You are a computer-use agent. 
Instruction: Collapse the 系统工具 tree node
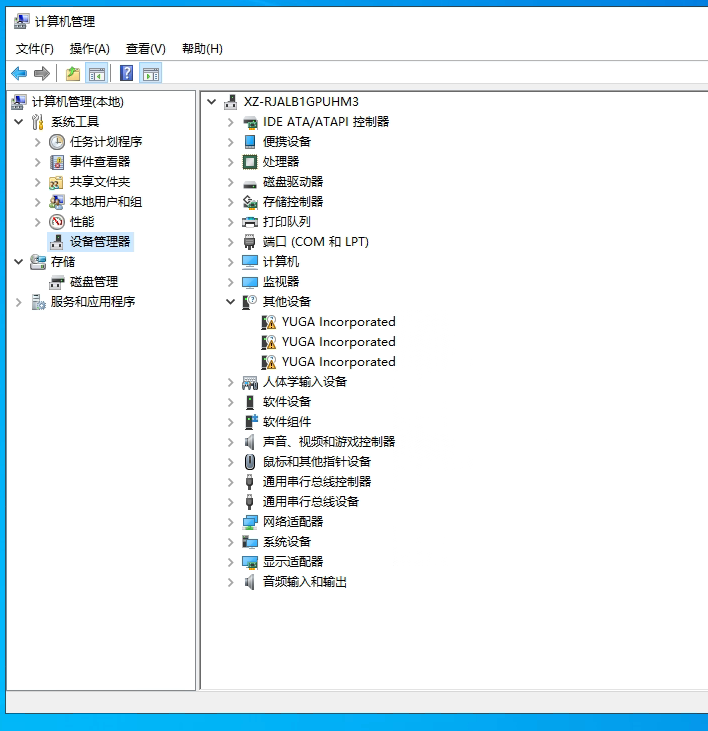click(19, 122)
